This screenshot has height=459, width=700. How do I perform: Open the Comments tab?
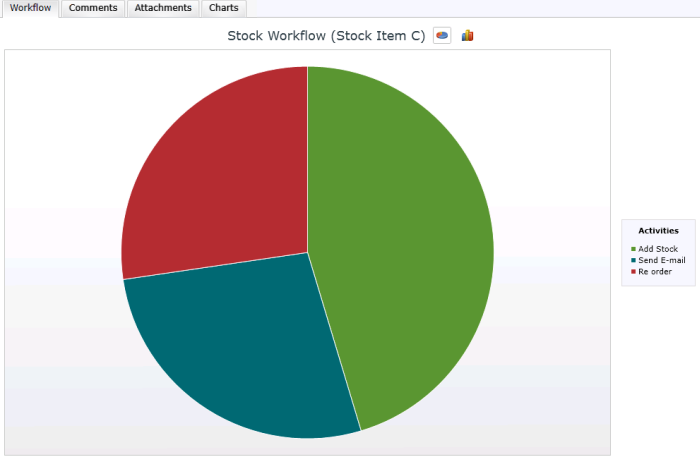[x=93, y=8]
